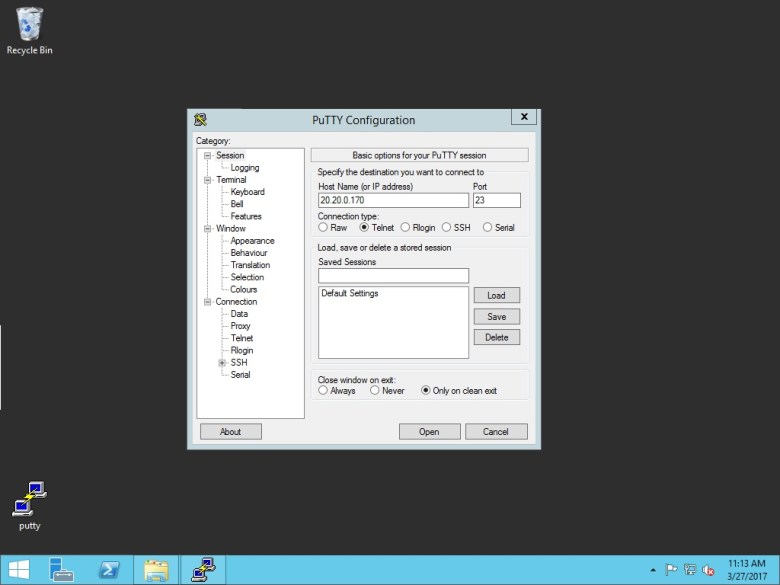Open the Colours settings category
The width and height of the screenshot is (780, 585).
tap(243, 290)
